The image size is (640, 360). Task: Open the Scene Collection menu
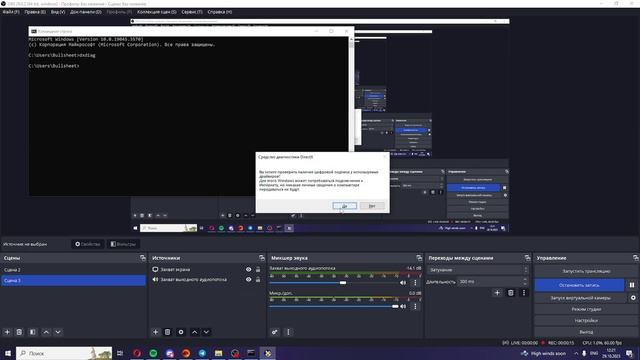pyautogui.click(x=157, y=12)
